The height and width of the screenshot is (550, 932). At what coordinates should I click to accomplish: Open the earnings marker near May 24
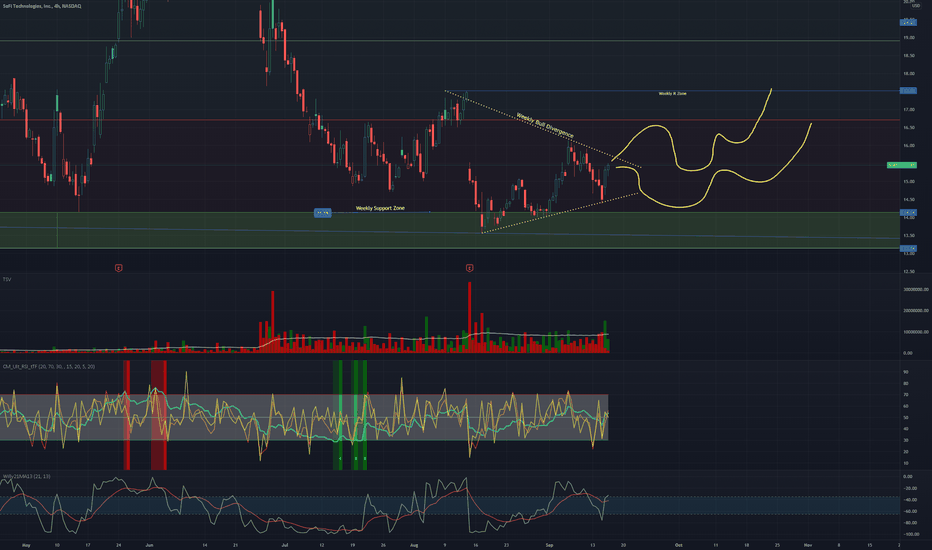[118, 268]
